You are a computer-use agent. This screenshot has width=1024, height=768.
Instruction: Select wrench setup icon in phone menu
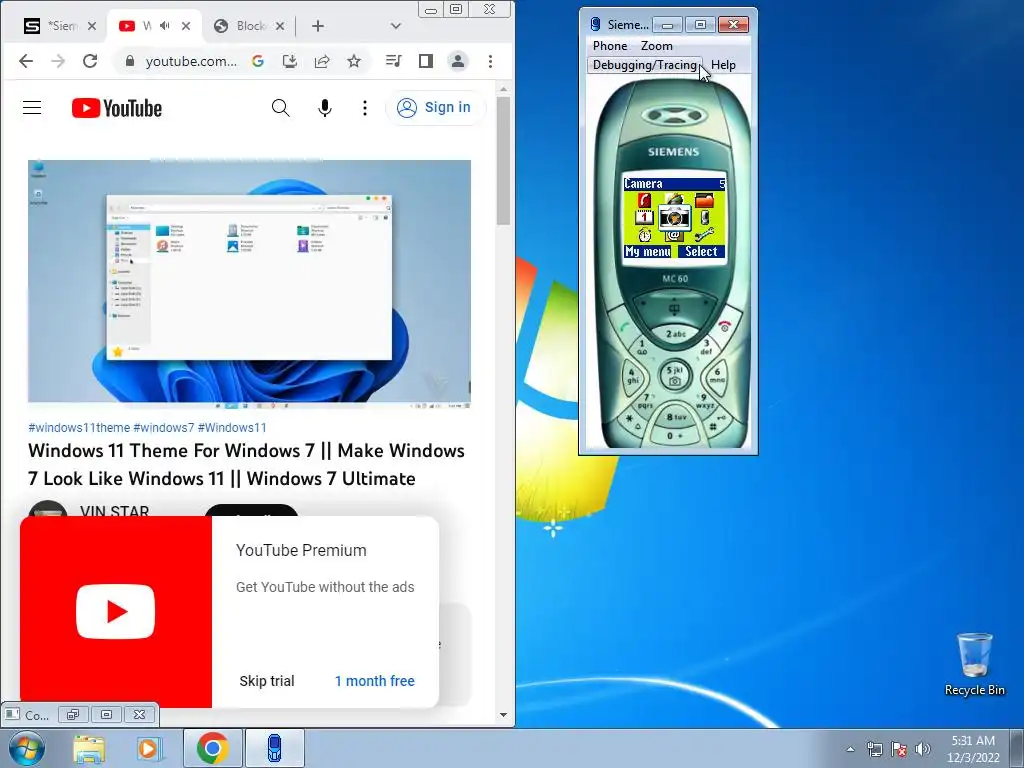click(x=704, y=234)
